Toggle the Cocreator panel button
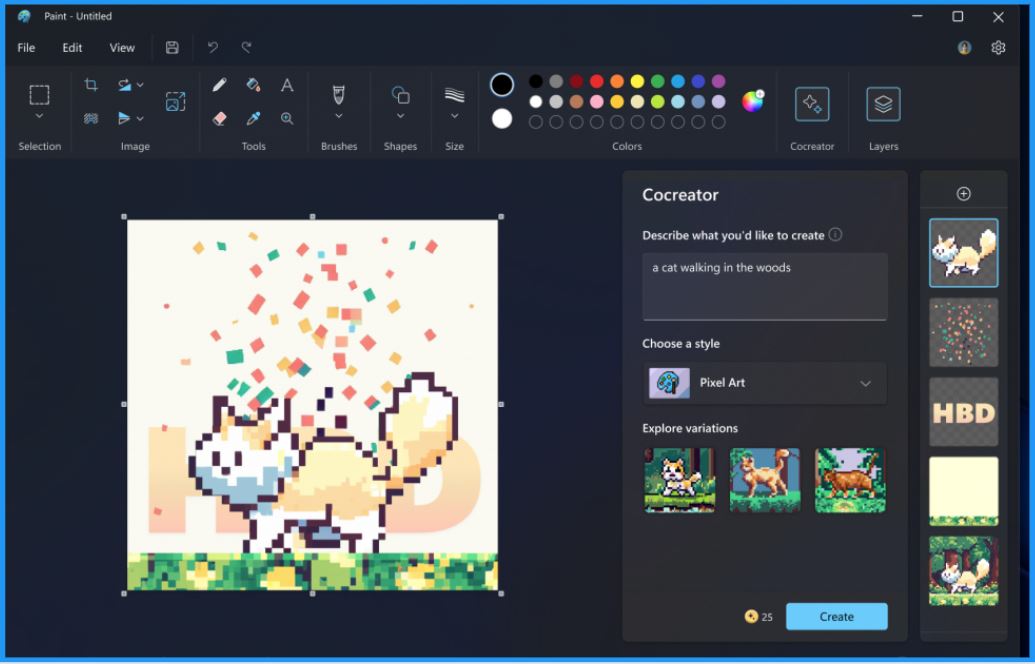Screen dimensions: 1035x664 [x=812, y=104]
